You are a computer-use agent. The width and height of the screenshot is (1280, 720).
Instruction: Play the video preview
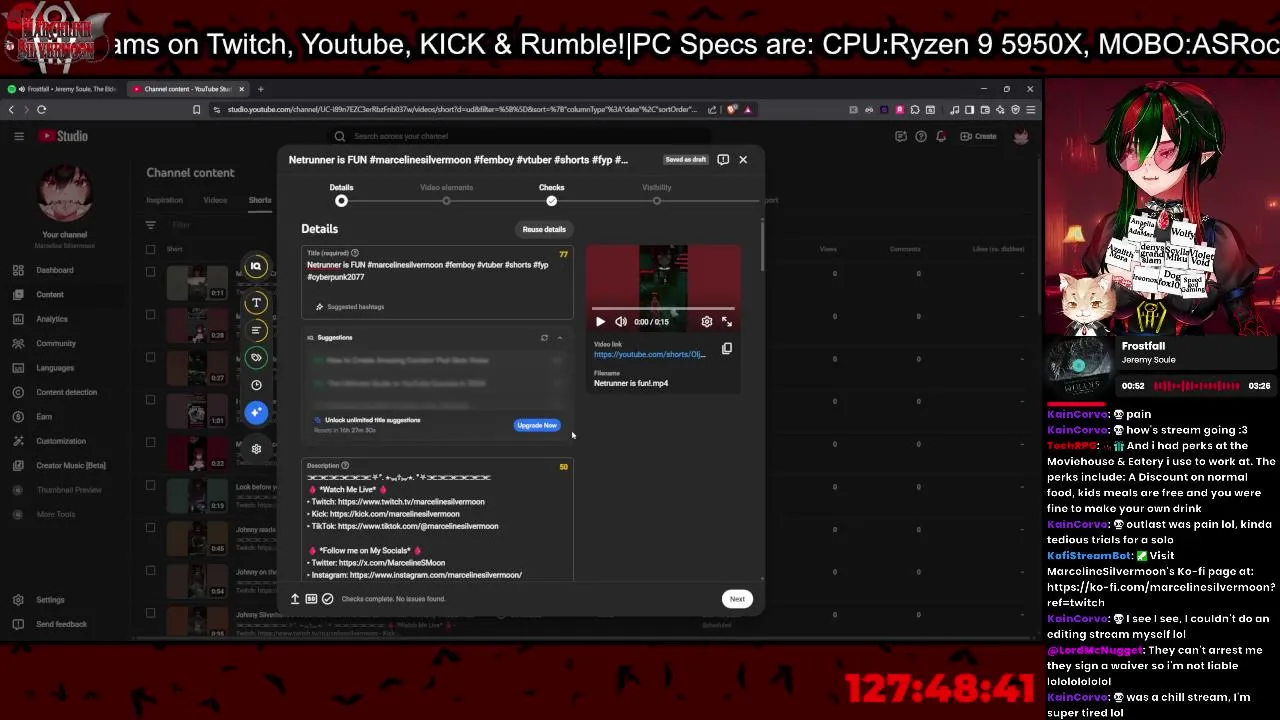tap(600, 322)
